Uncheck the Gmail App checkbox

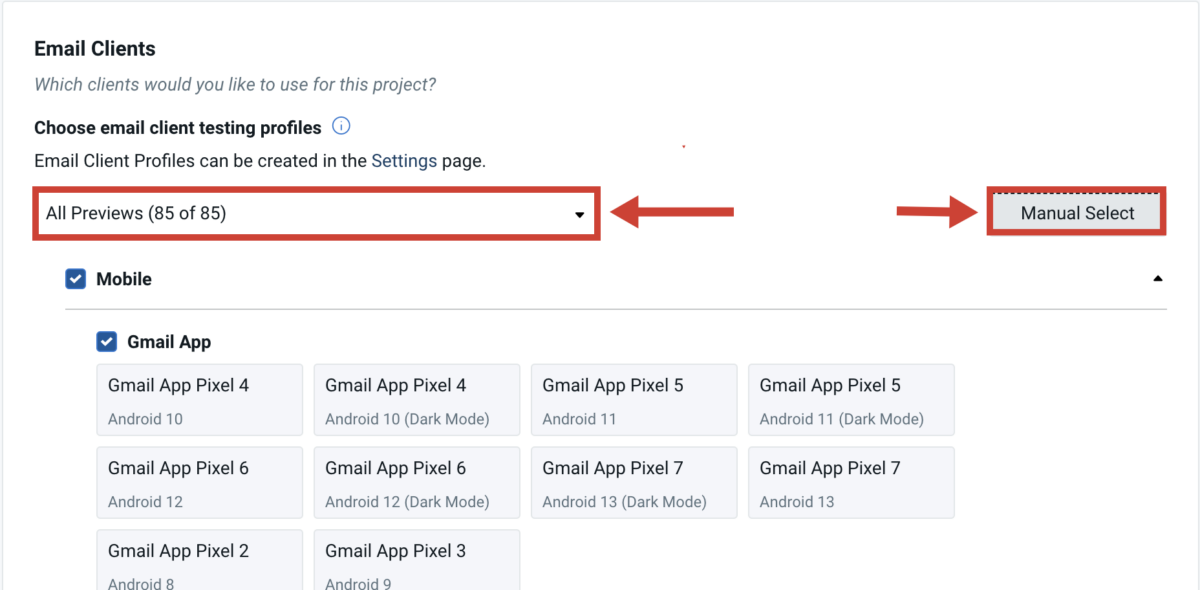point(106,341)
